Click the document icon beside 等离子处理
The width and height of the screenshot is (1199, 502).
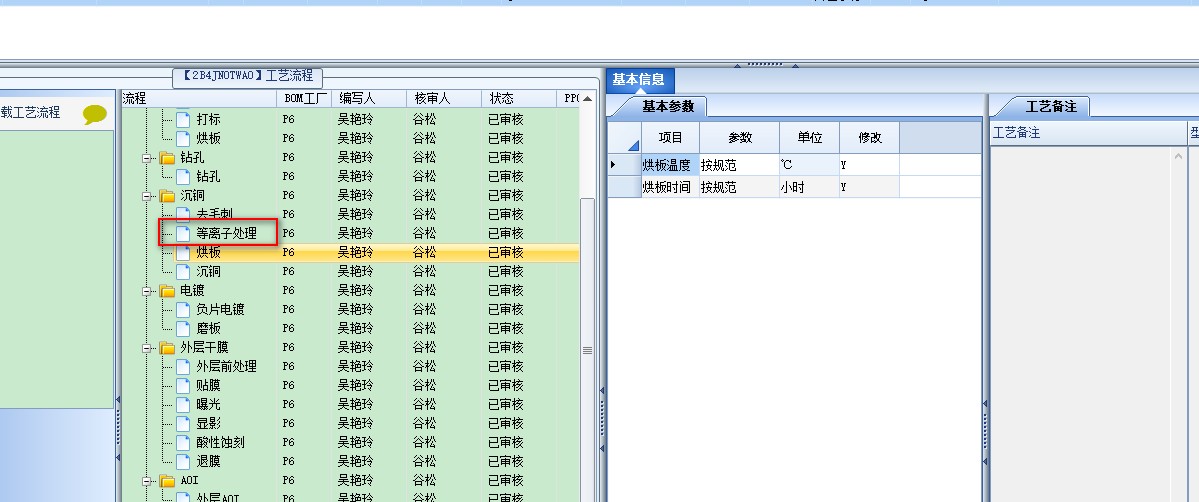coord(183,233)
